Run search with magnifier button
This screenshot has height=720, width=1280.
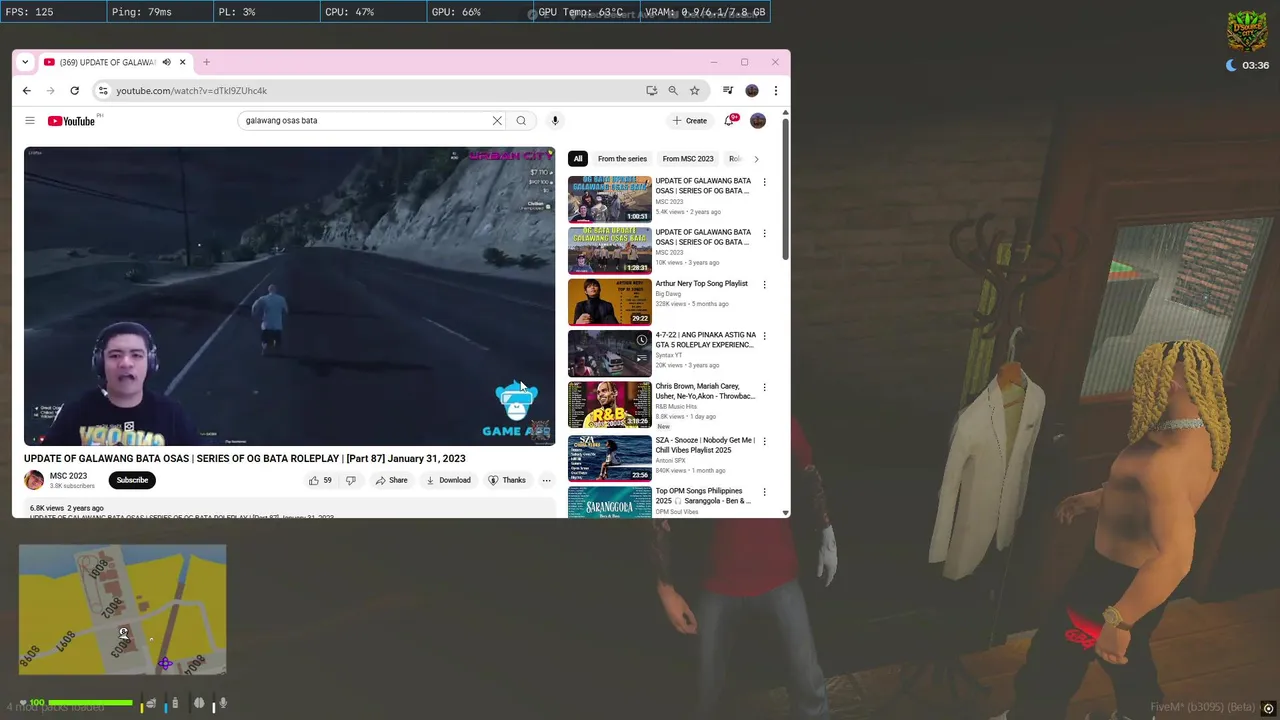[521, 121]
